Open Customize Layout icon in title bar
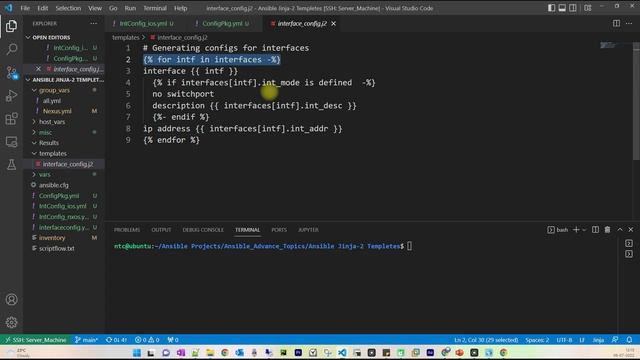This screenshot has width=640, height=360. (x=588, y=8)
